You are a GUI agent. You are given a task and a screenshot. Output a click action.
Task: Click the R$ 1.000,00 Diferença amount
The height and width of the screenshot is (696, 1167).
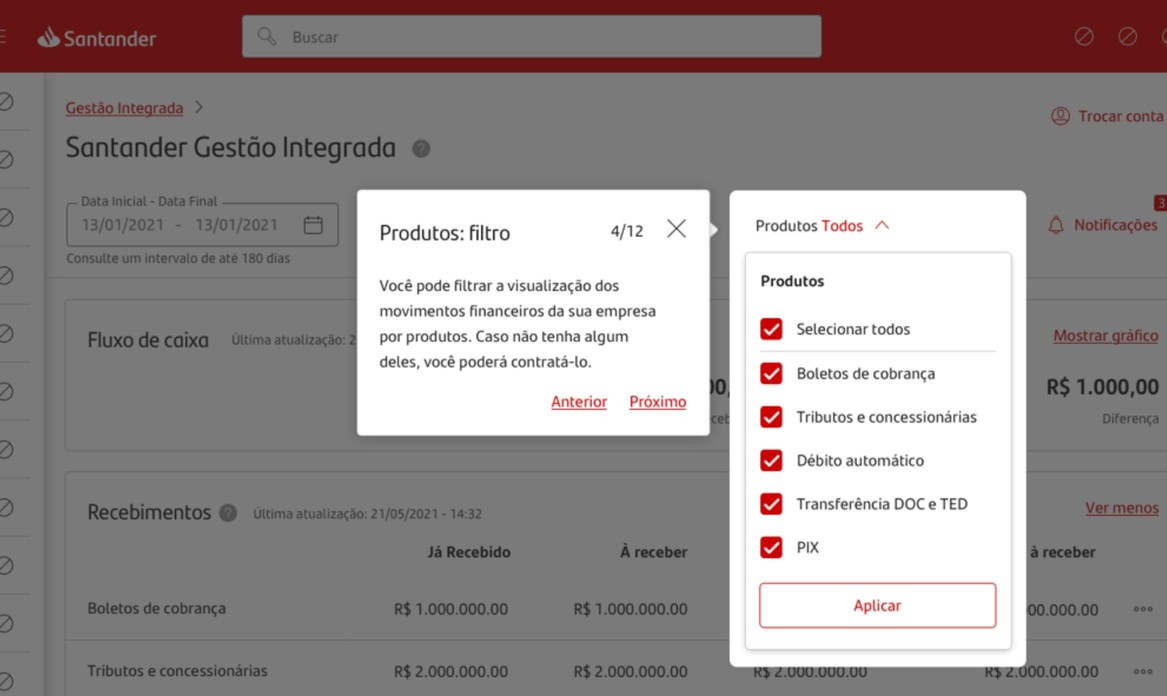pyautogui.click(x=1102, y=387)
